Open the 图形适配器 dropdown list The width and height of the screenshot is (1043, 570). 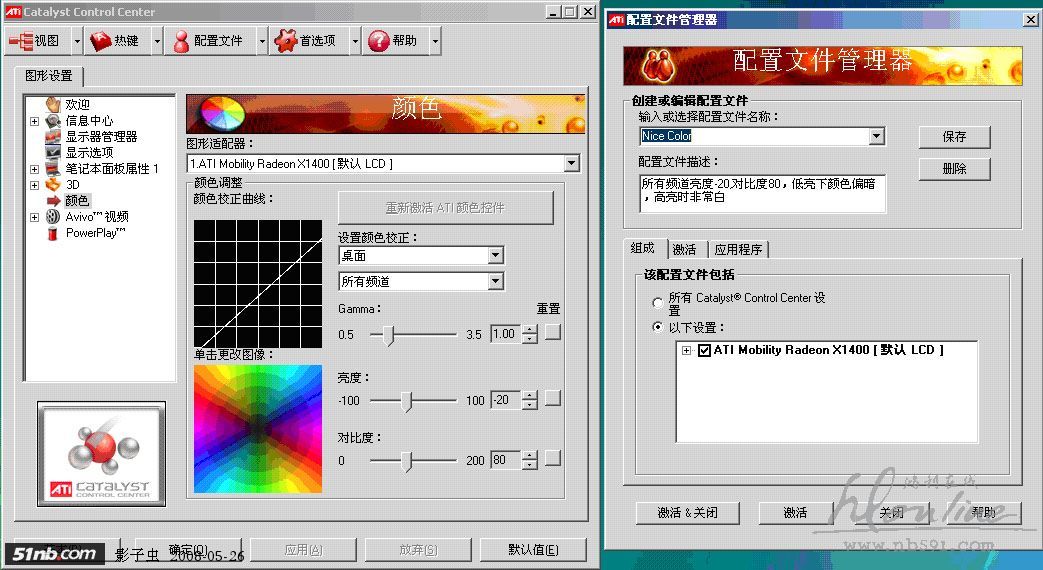point(571,163)
